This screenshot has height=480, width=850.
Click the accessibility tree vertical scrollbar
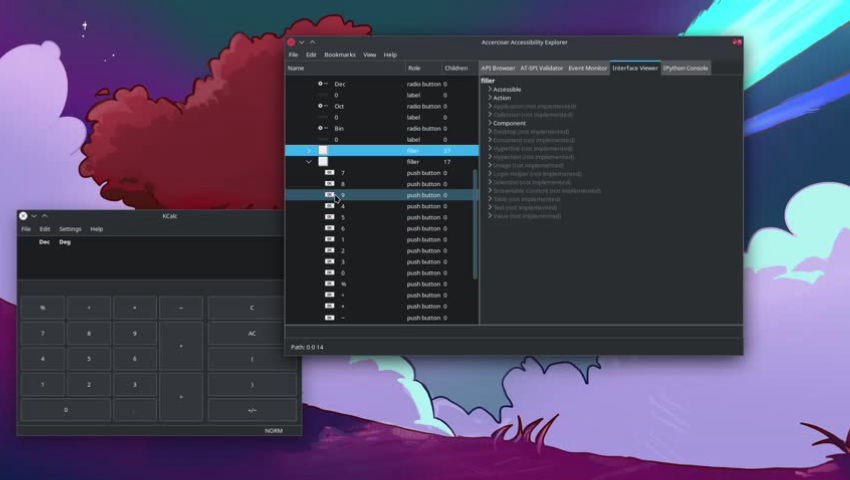click(x=475, y=225)
